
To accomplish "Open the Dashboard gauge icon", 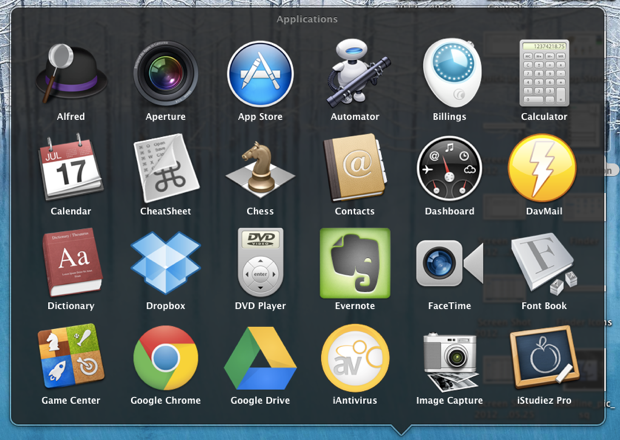I will [x=450, y=168].
